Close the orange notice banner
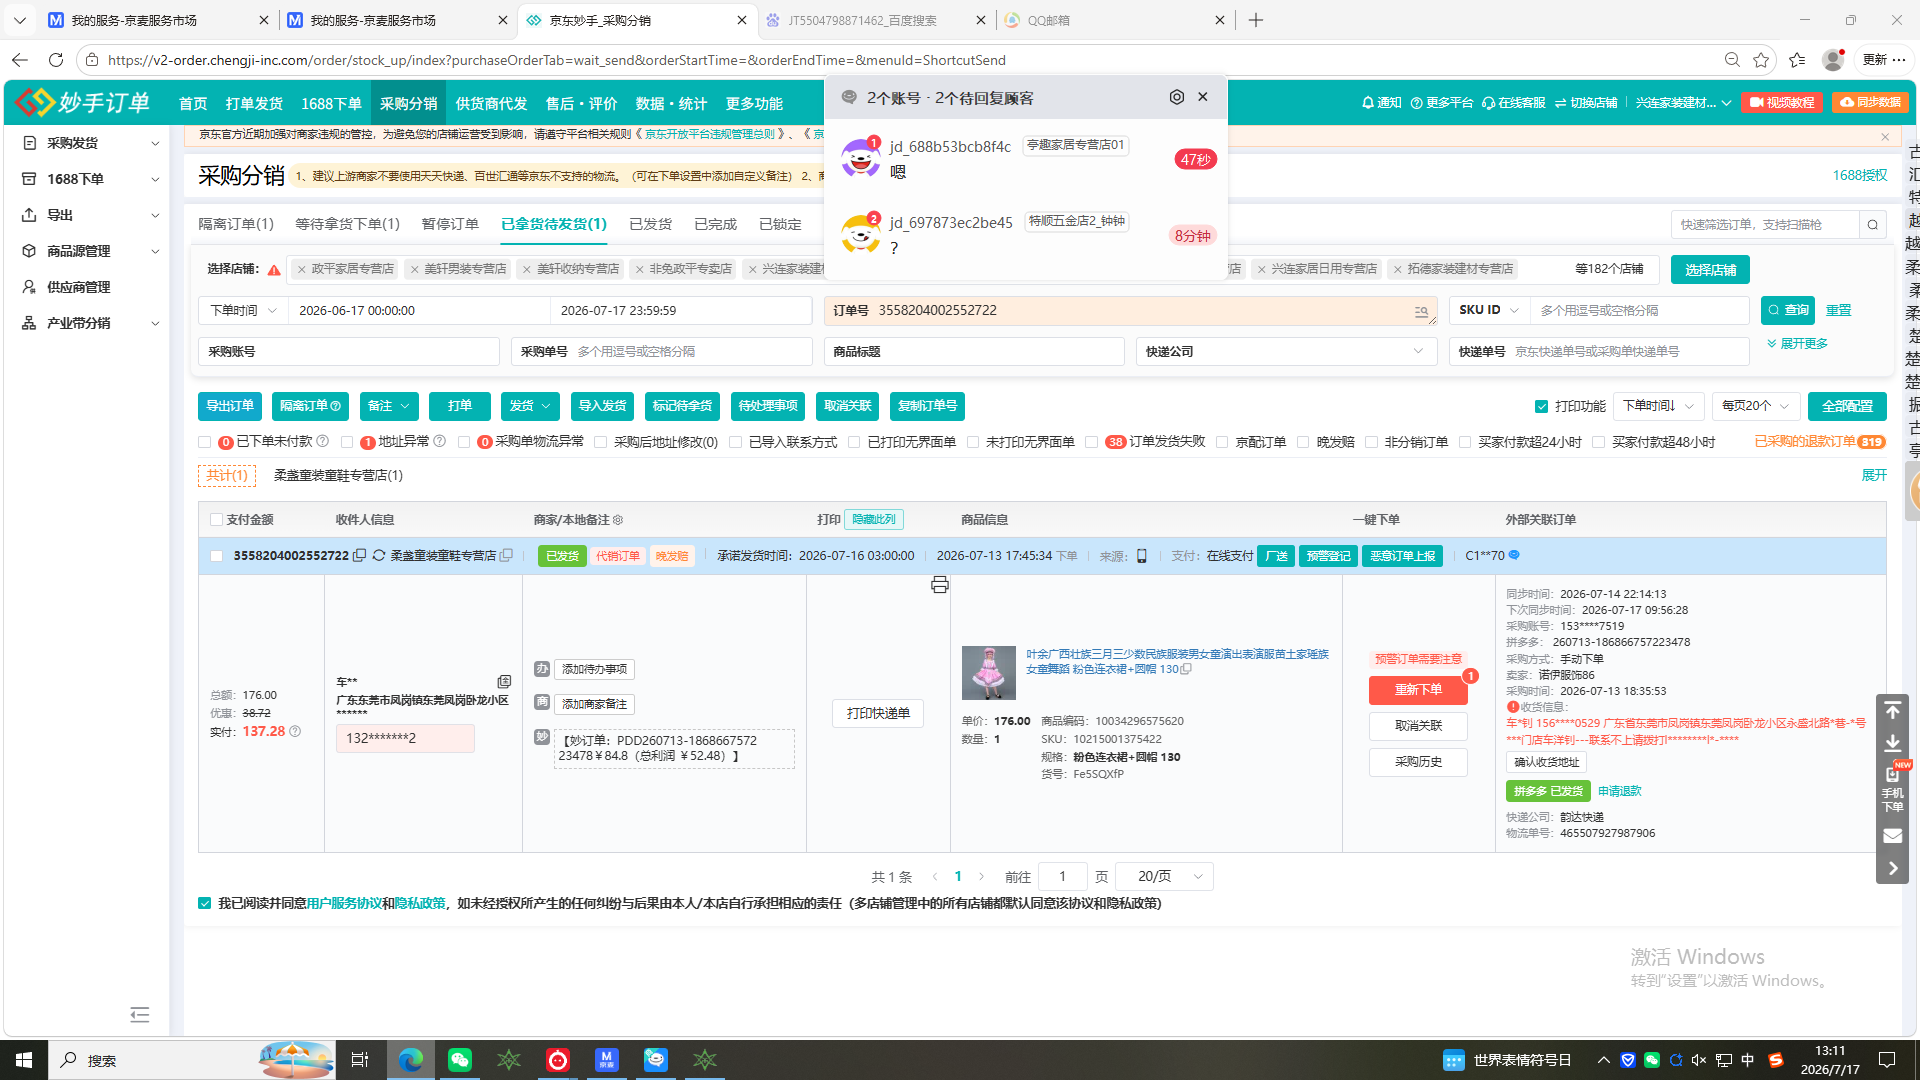Viewport: 1920px width, 1080px height. coord(1885,137)
